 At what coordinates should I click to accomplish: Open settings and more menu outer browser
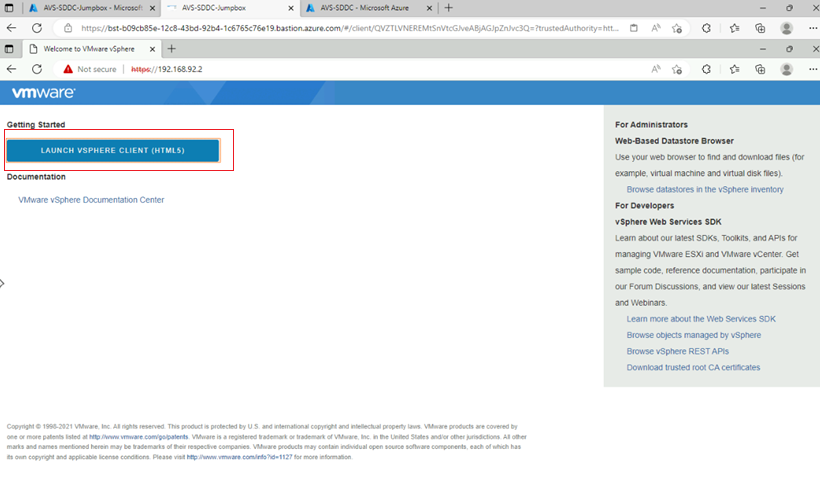(813, 28)
